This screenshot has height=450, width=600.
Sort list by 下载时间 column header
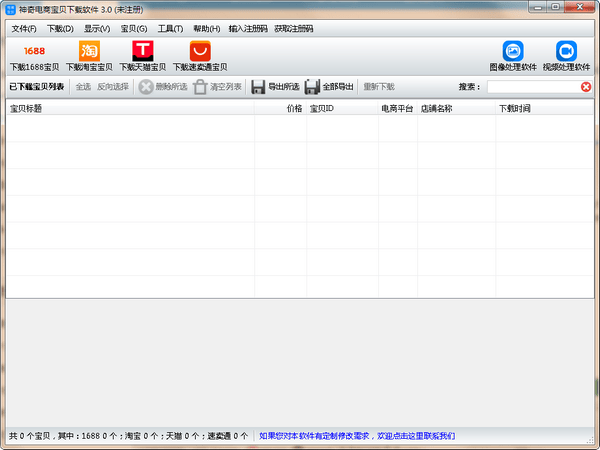pyautogui.click(x=514, y=108)
